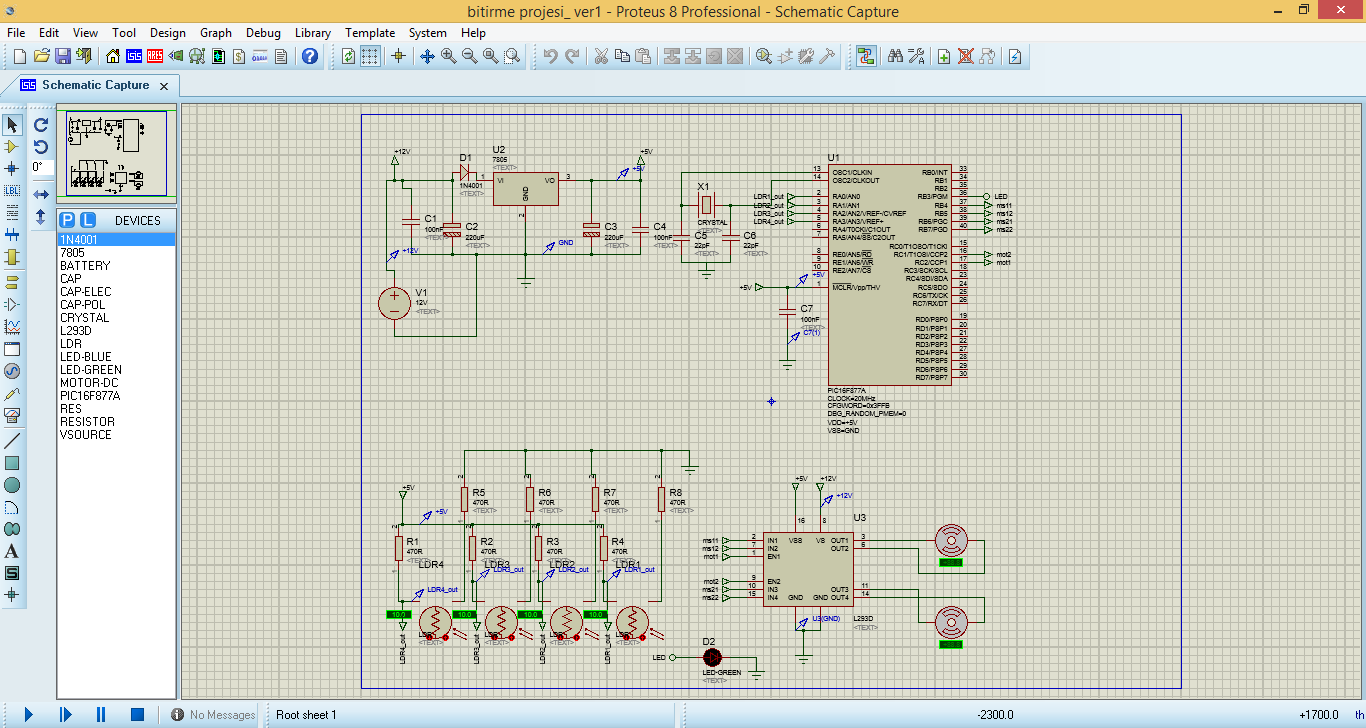
Task: Remove sheet red X icon
Action: pos(965,56)
